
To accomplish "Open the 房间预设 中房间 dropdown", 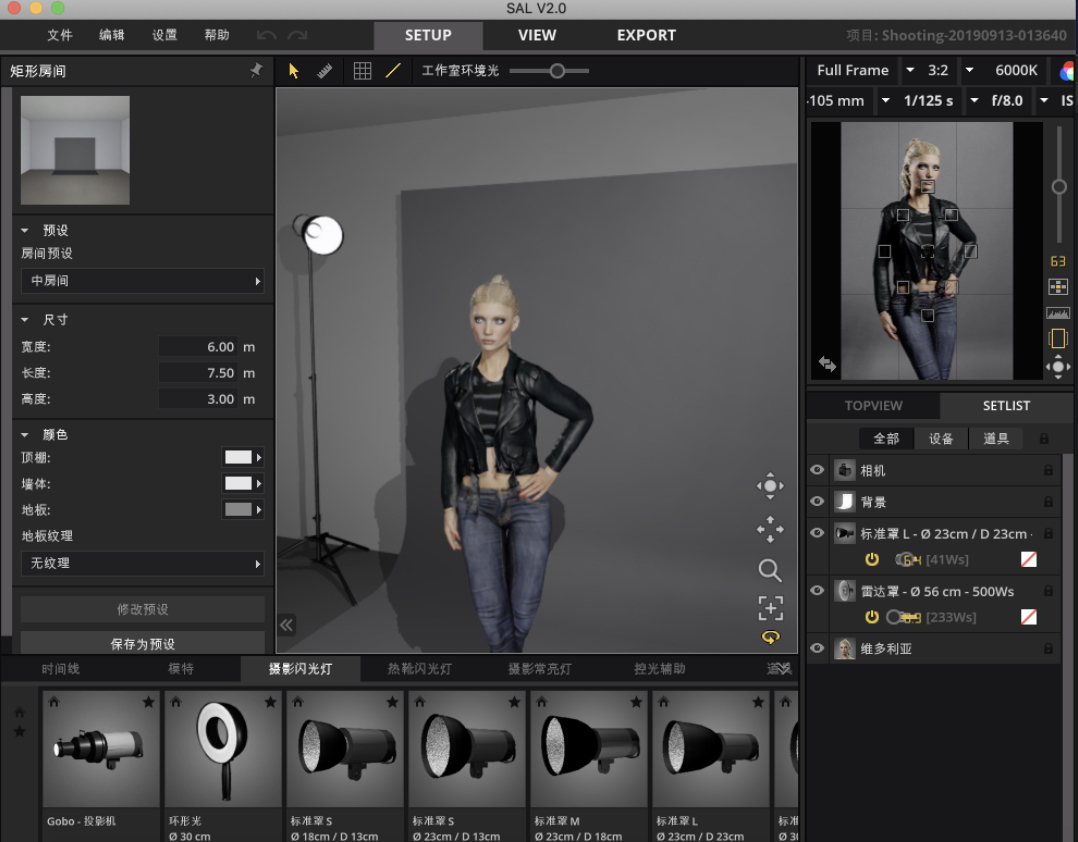I will coord(142,281).
